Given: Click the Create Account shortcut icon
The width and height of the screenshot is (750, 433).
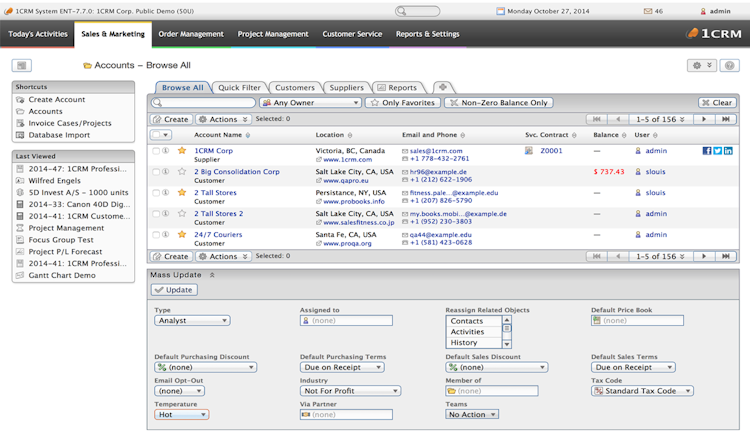Looking at the screenshot, I should (20, 100).
